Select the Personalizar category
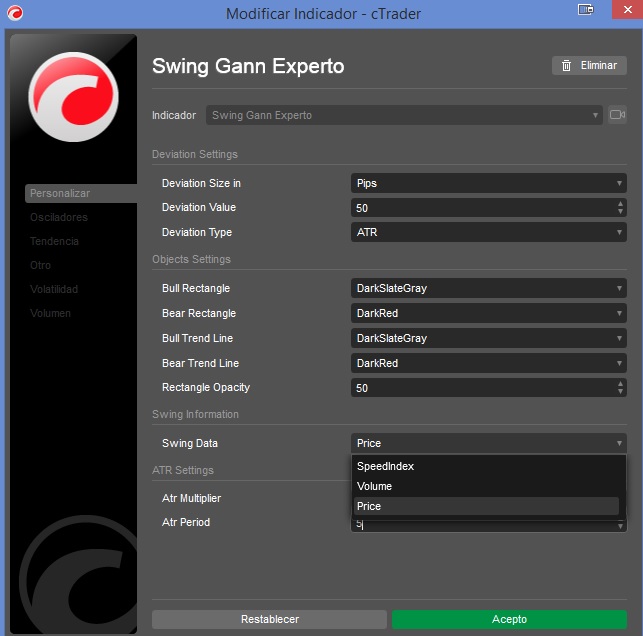 tap(81, 193)
